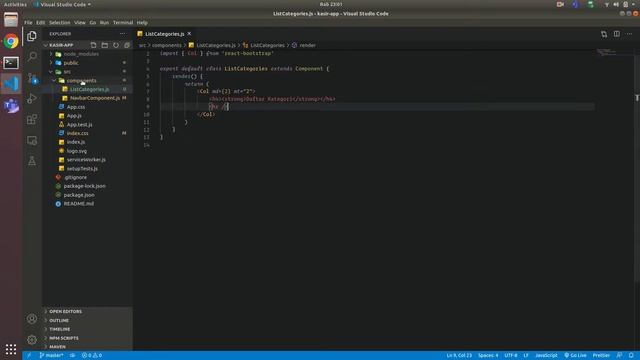Open Files app from the dock
The height and width of the screenshot is (360, 640).
[11, 20]
